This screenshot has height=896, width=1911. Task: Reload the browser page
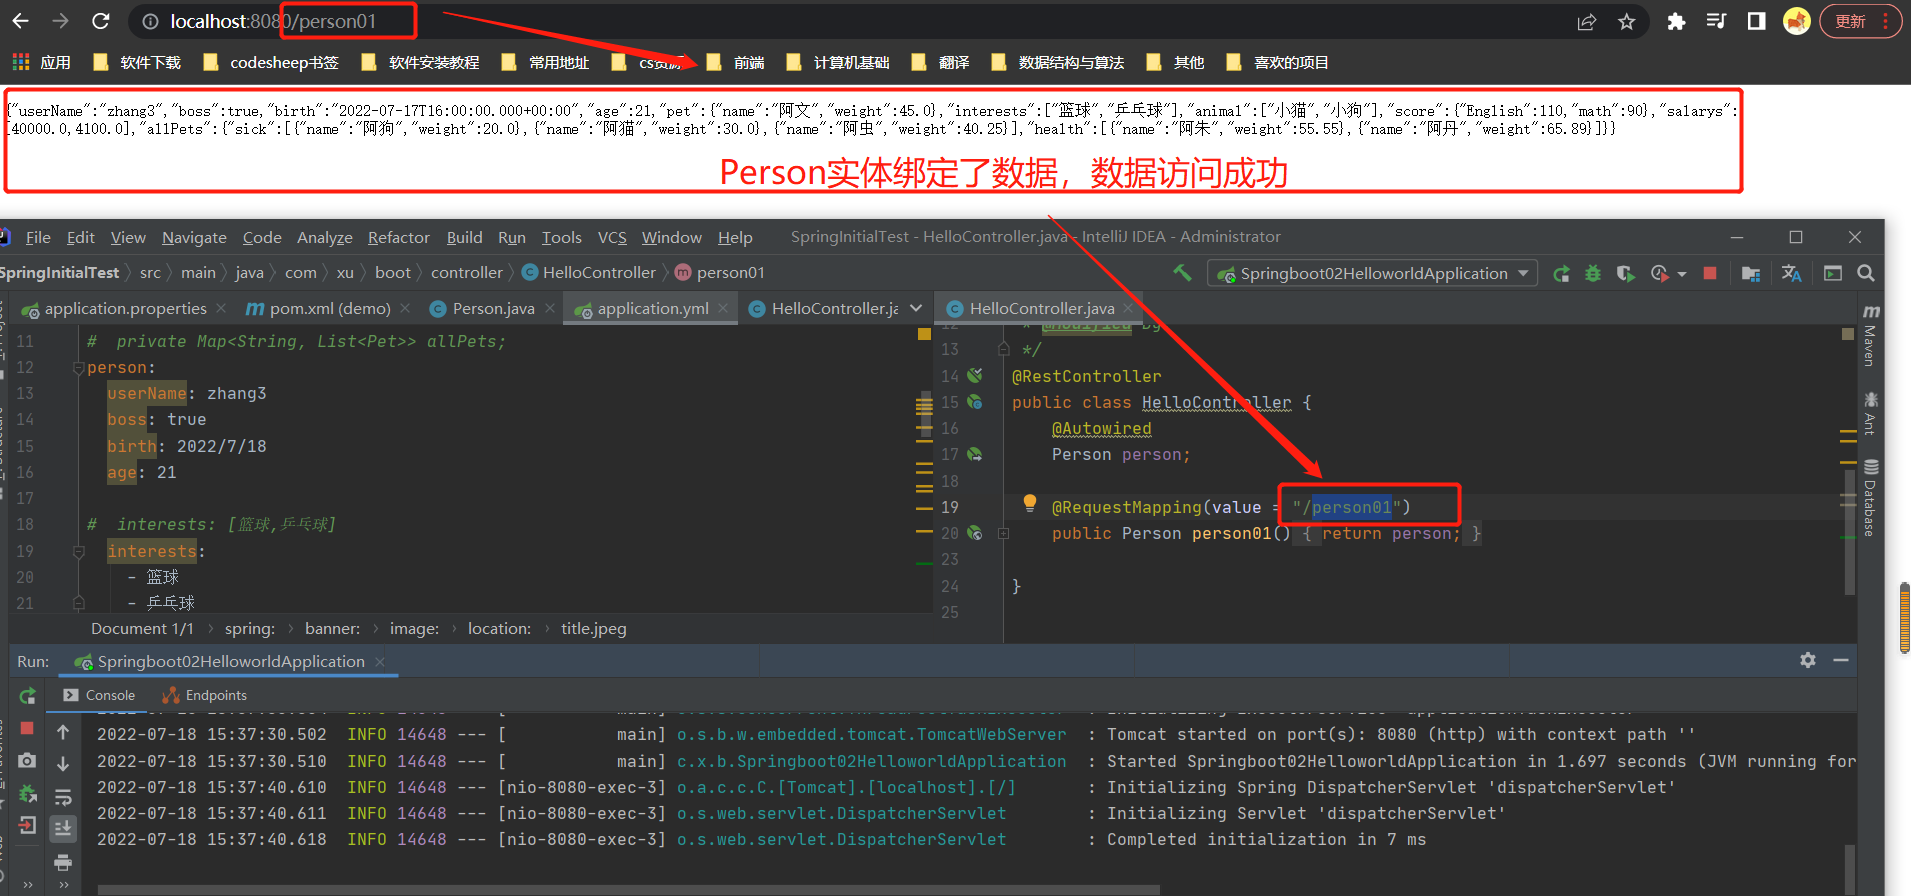(x=100, y=21)
